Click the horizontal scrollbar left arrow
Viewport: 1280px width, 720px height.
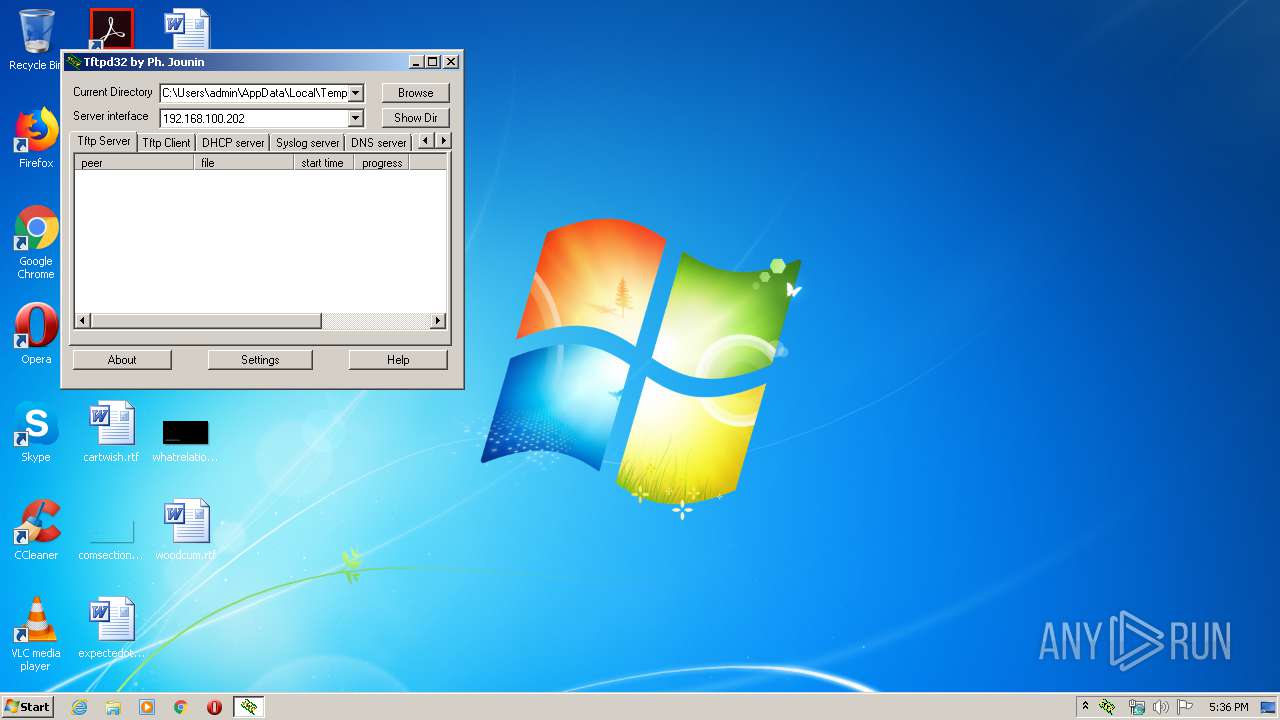pos(83,321)
